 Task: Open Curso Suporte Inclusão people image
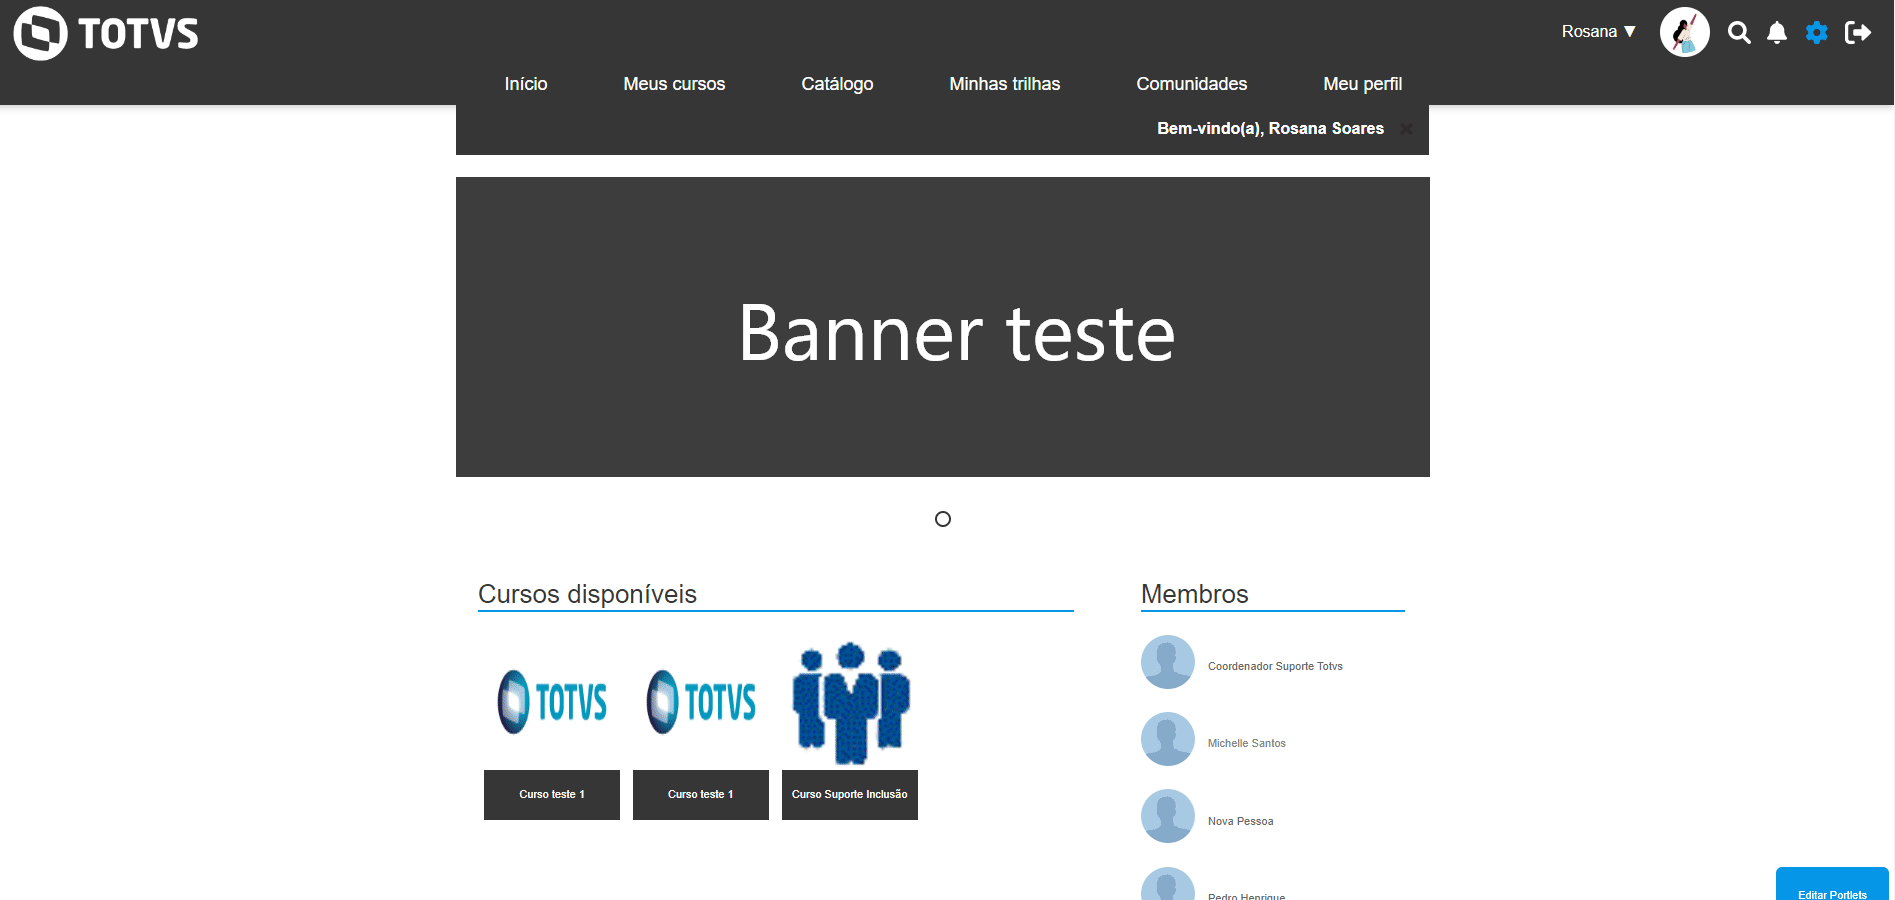pyautogui.click(x=850, y=702)
